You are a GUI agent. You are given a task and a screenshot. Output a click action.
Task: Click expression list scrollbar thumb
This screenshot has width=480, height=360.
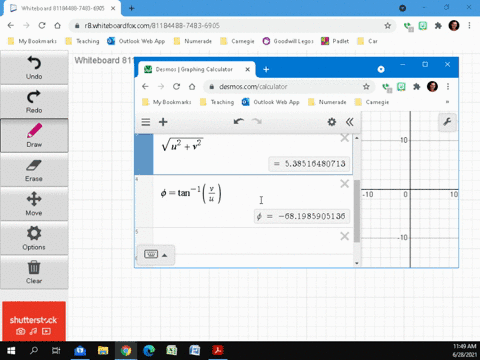(x=357, y=211)
